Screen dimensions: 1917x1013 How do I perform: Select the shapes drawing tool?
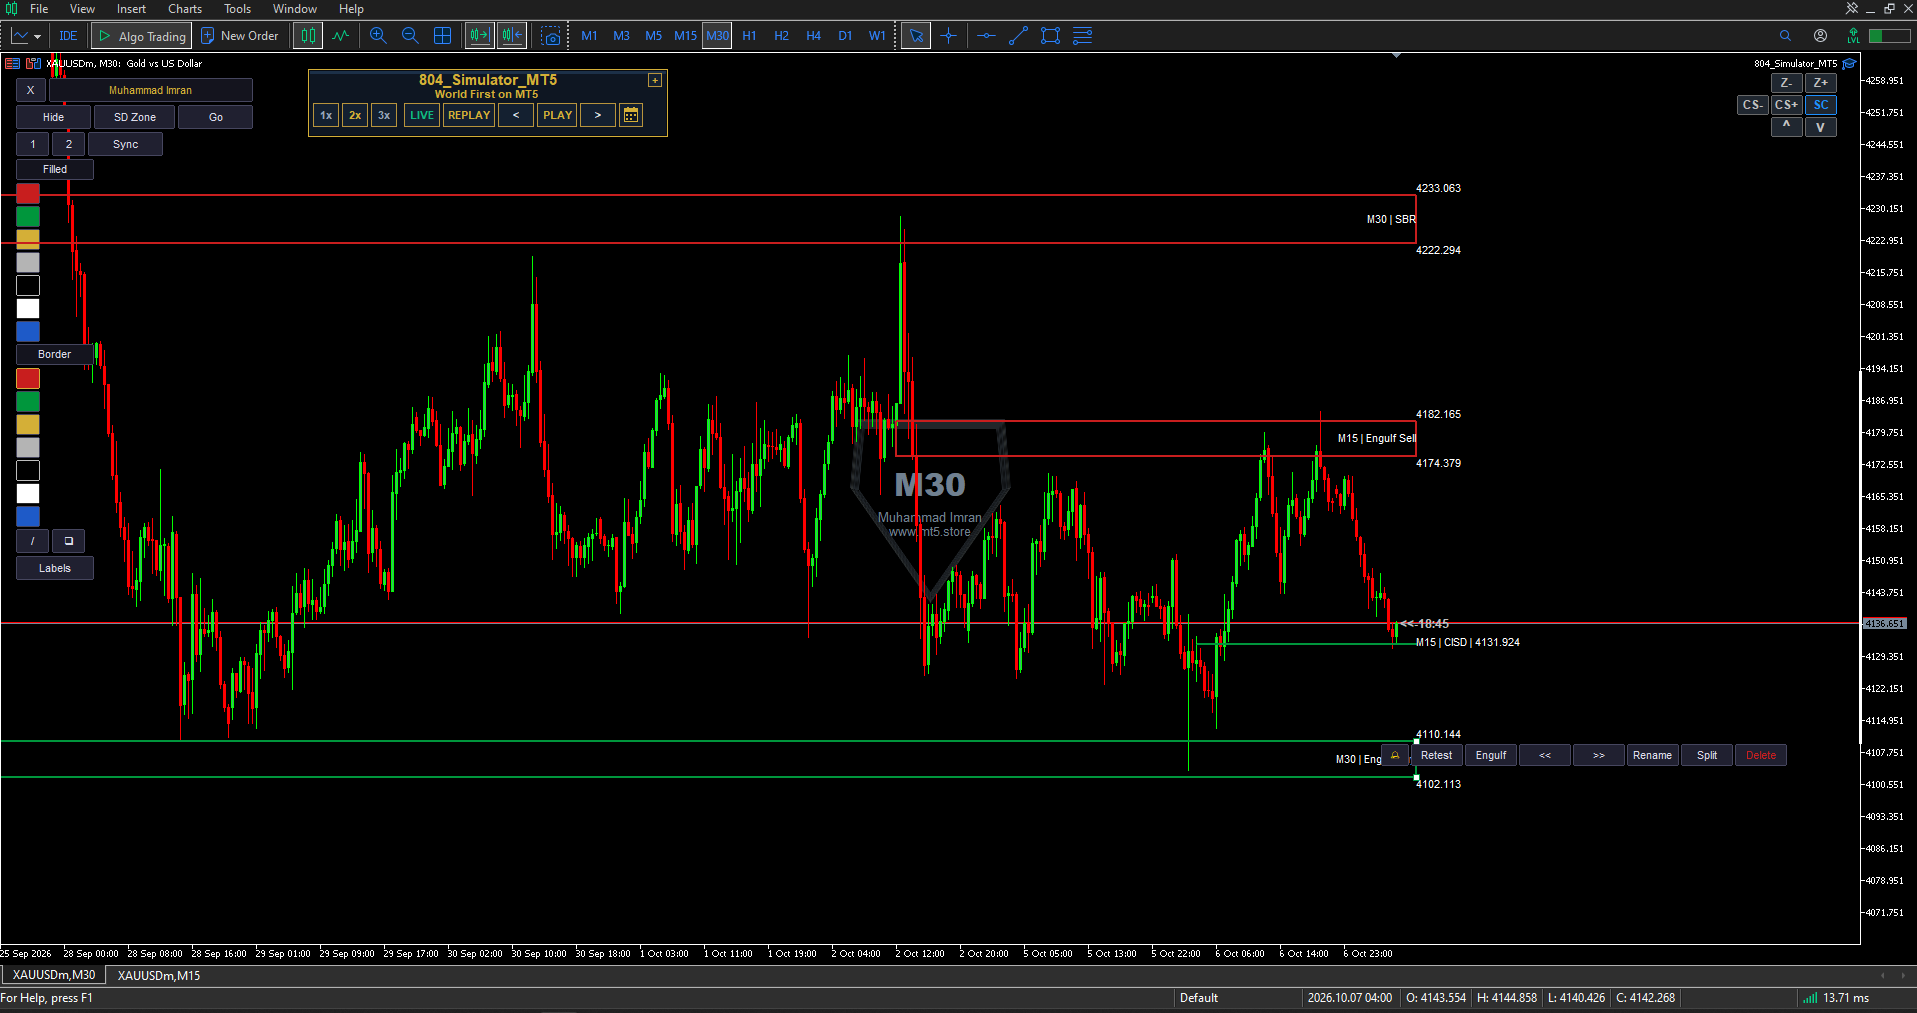[x=1050, y=36]
